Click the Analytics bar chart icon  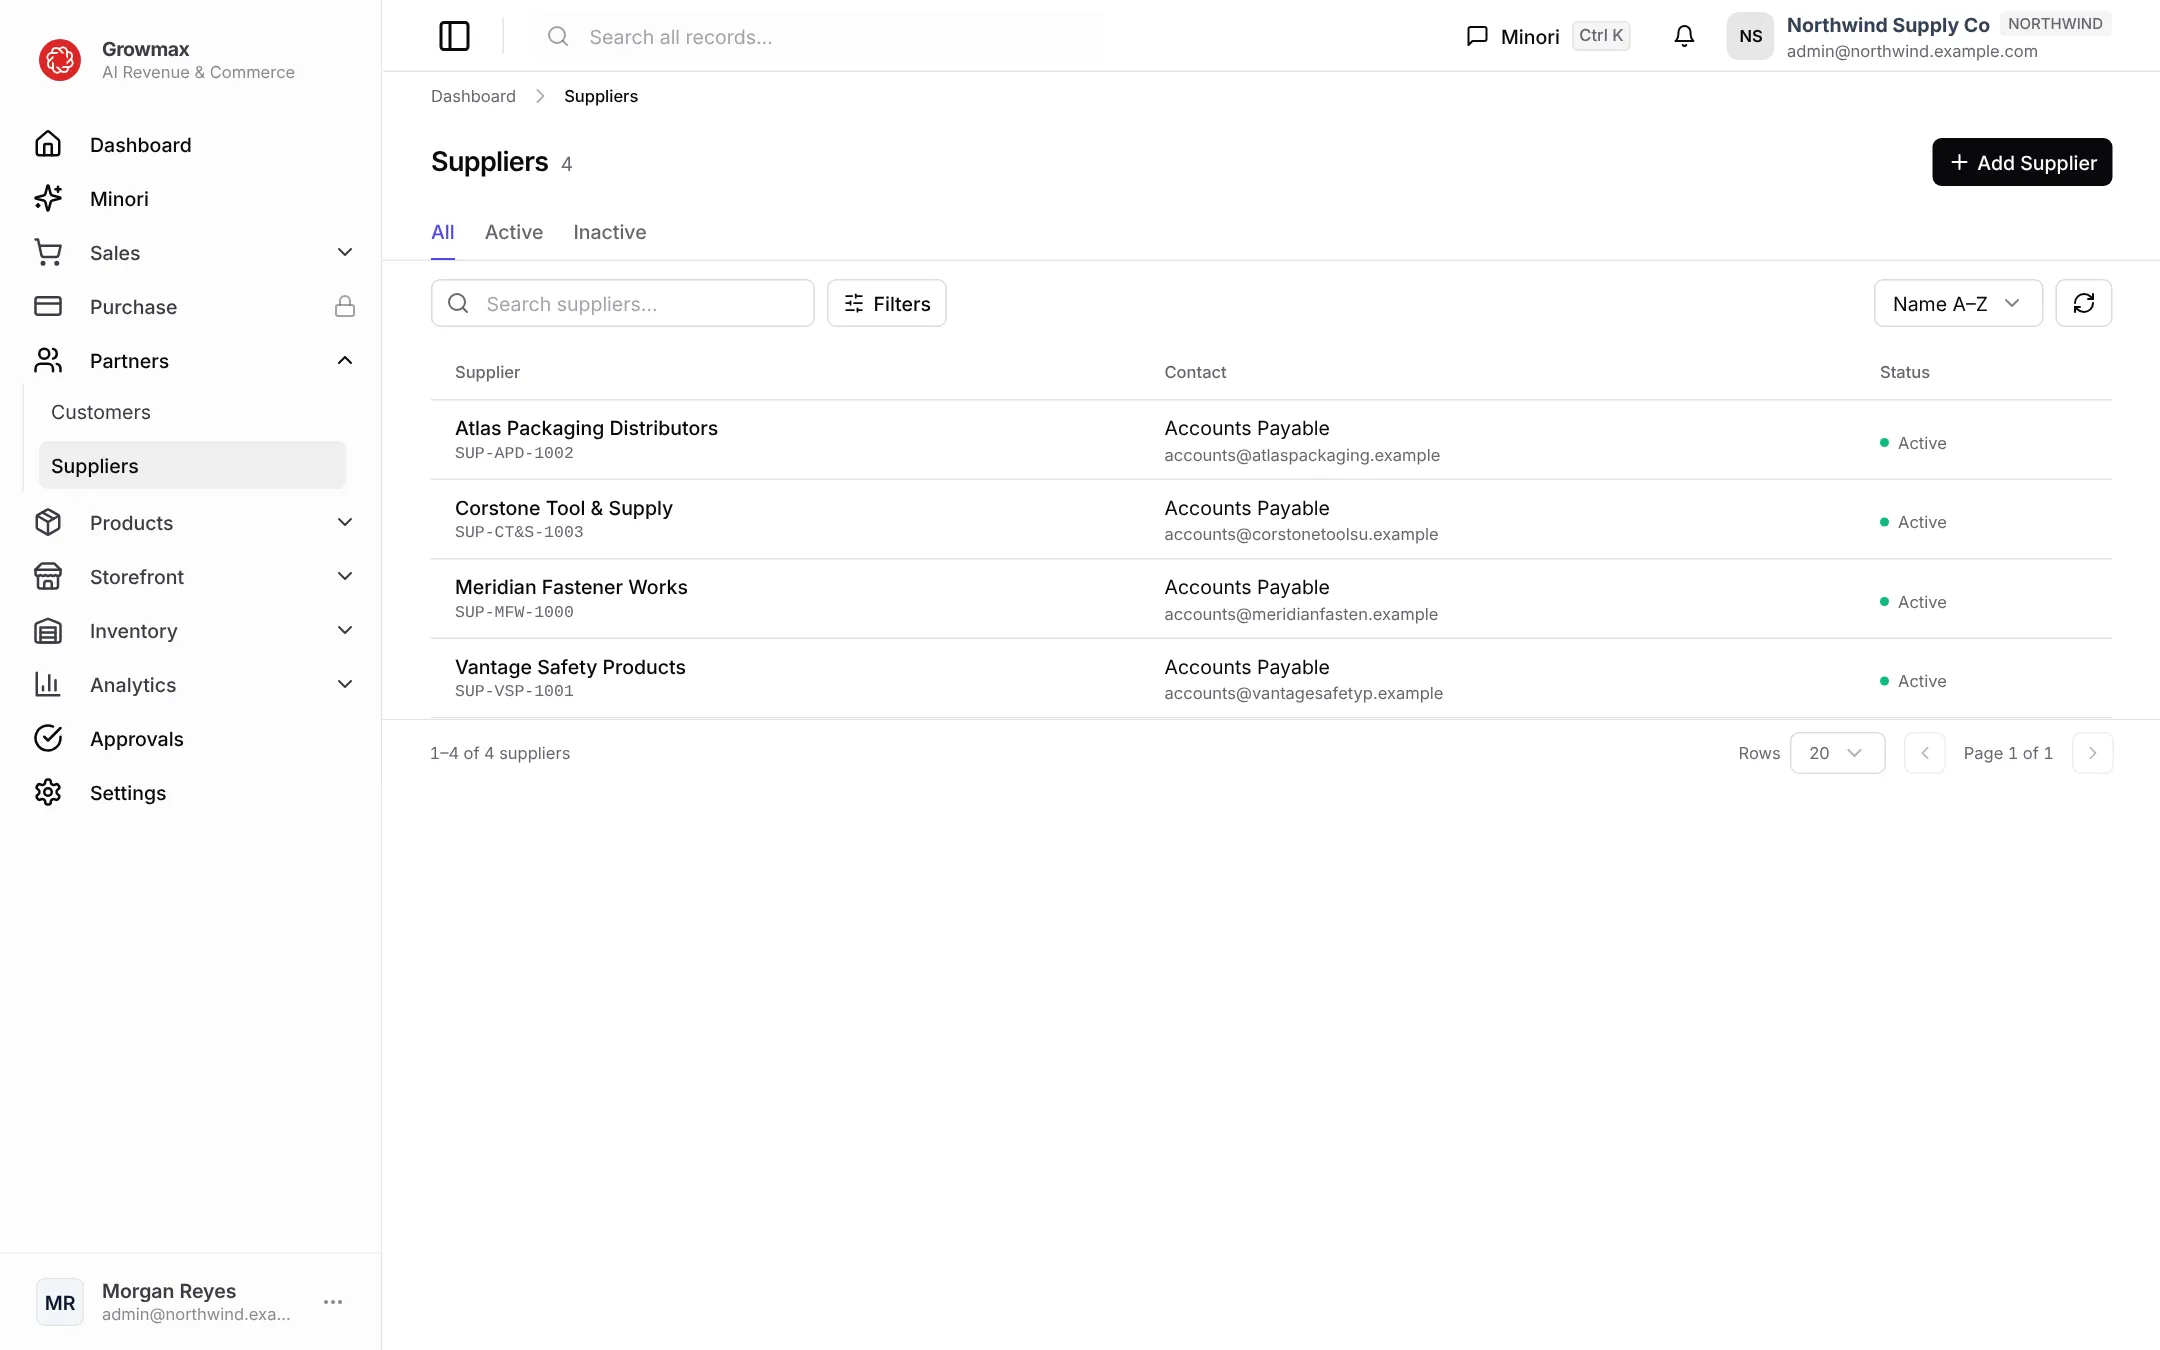coord(48,685)
